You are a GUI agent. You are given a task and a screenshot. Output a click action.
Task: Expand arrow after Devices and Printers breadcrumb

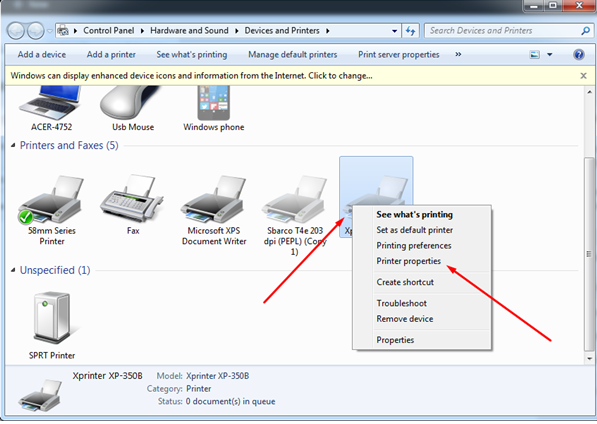click(327, 31)
